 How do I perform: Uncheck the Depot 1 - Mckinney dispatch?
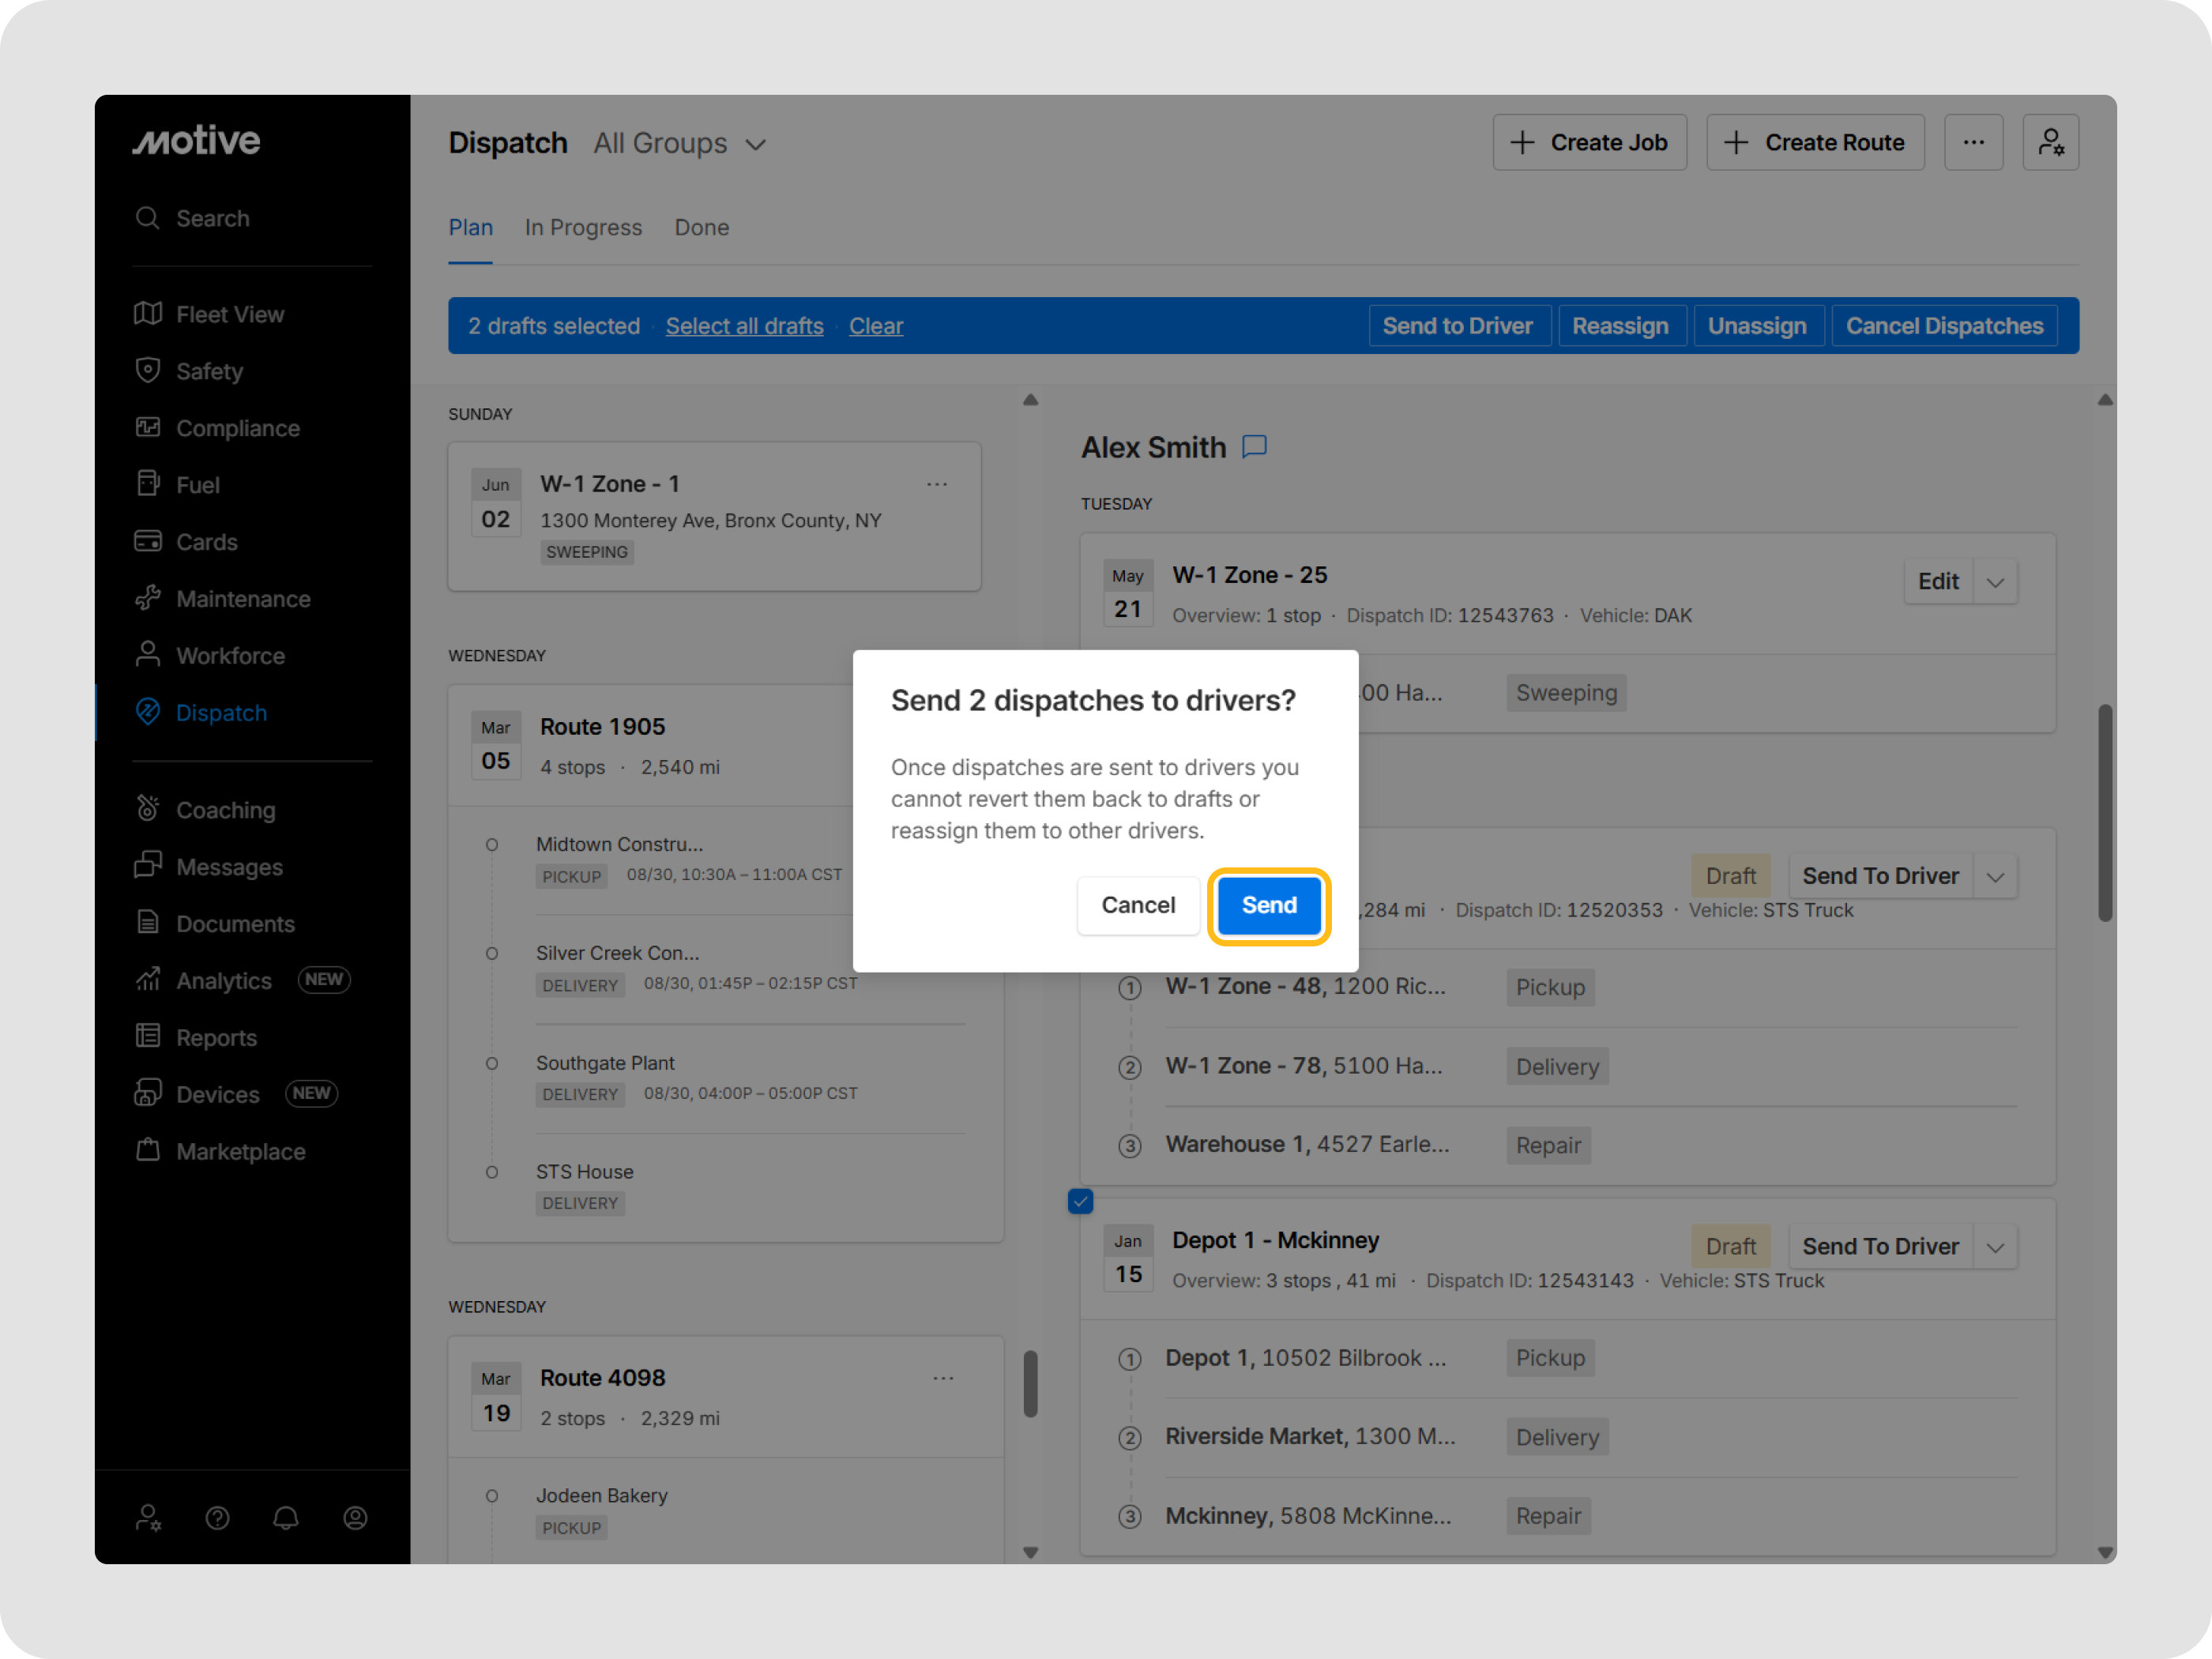pos(1080,1201)
